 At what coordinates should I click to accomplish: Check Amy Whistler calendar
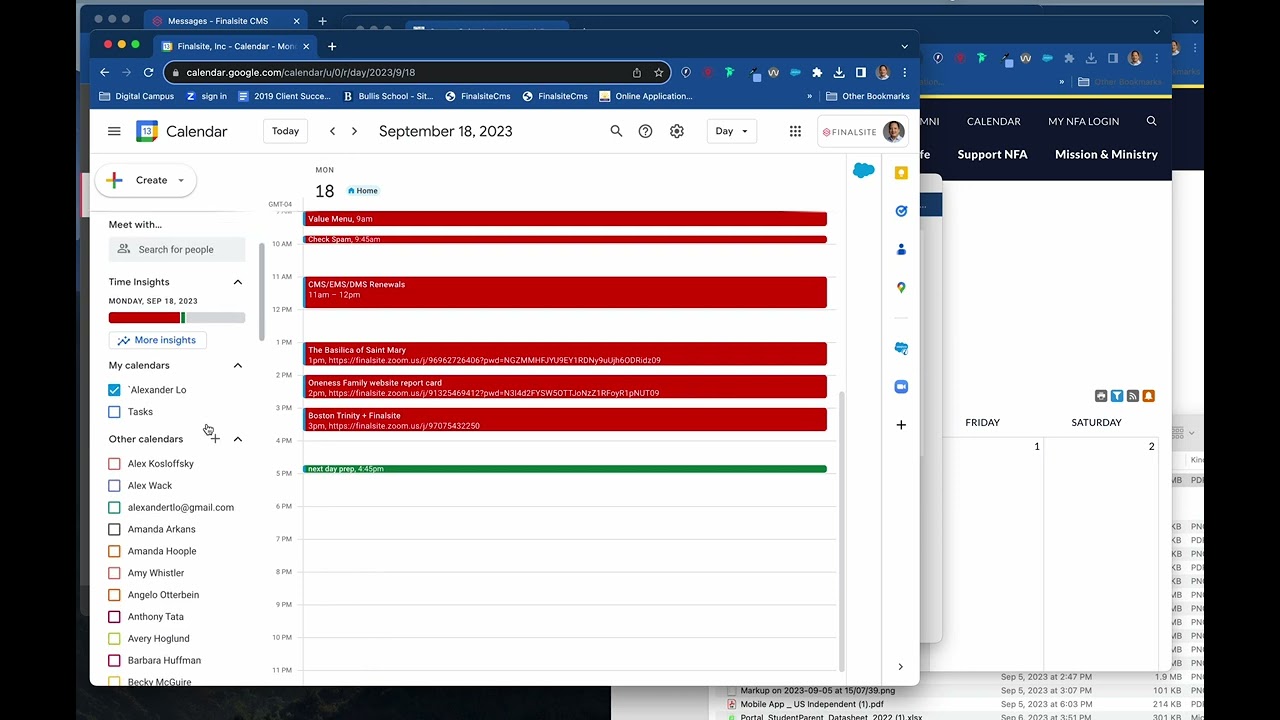(114, 573)
